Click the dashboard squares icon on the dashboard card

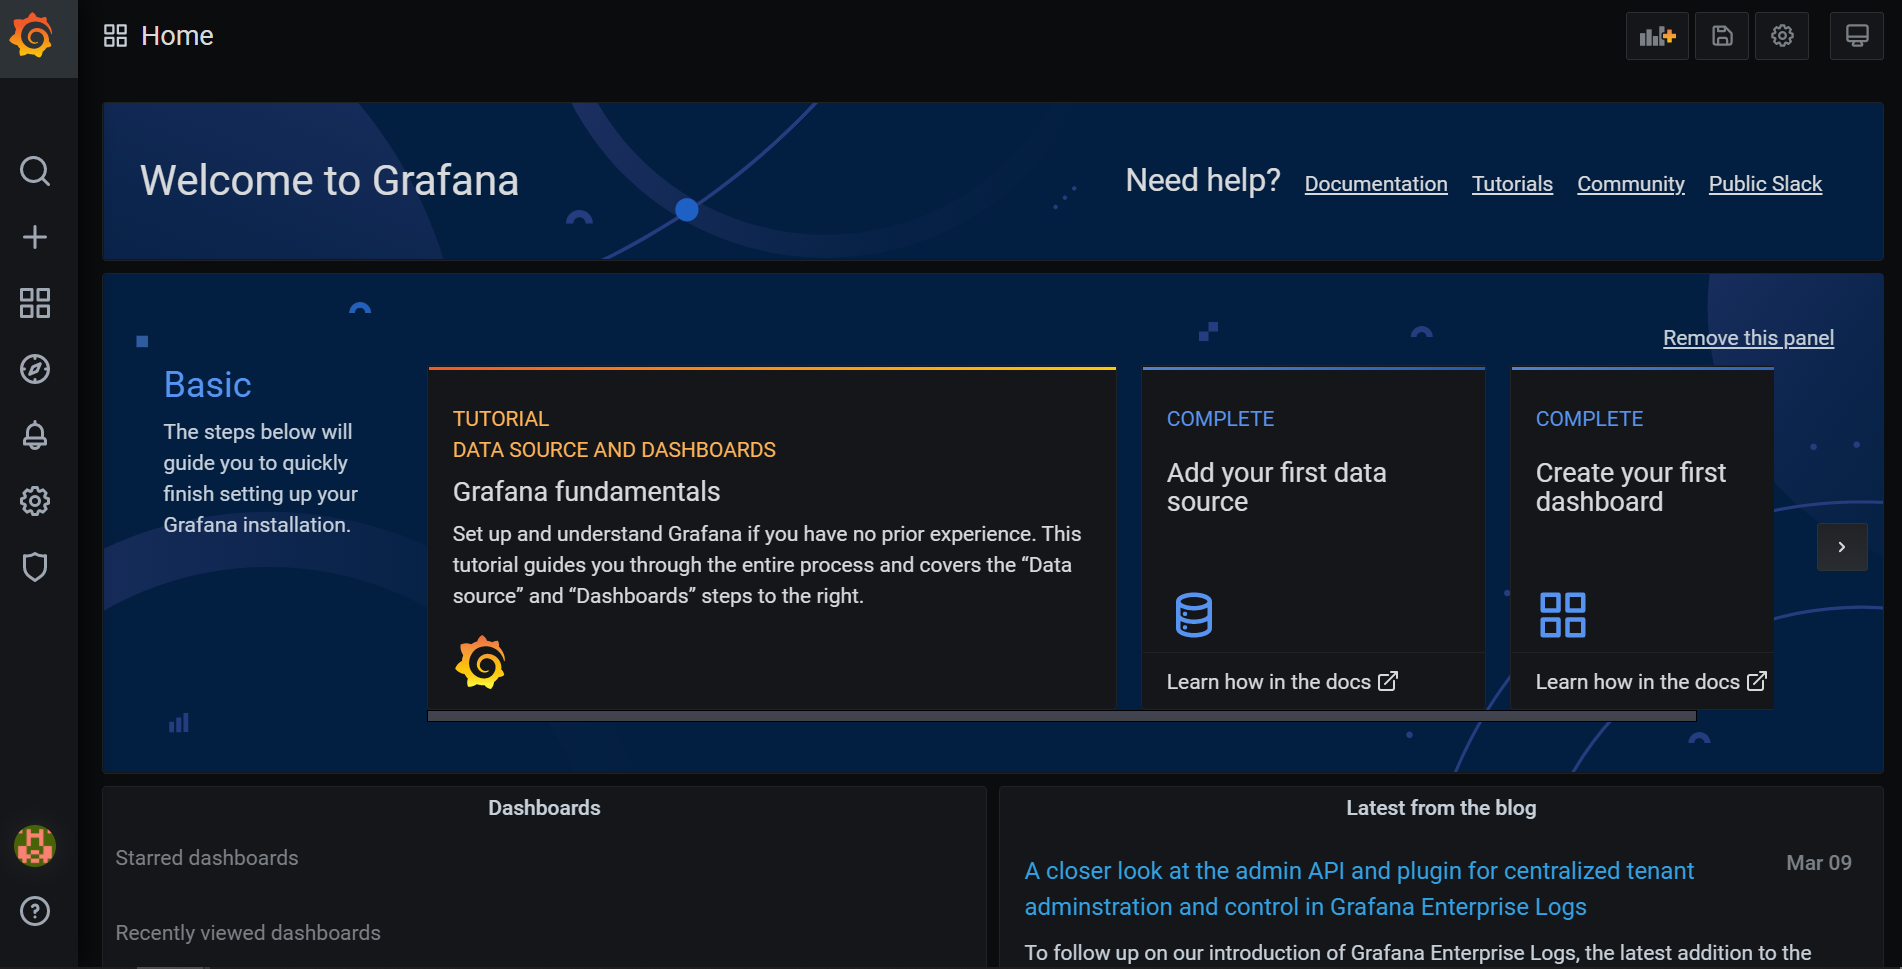click(x=1562, y=615)
